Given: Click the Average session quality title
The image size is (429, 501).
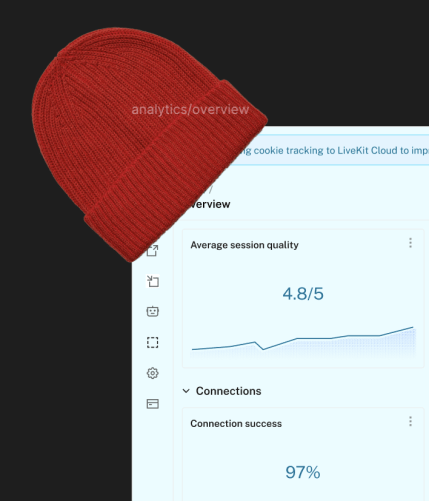Looking at the screenshot, I should (244, 245).
